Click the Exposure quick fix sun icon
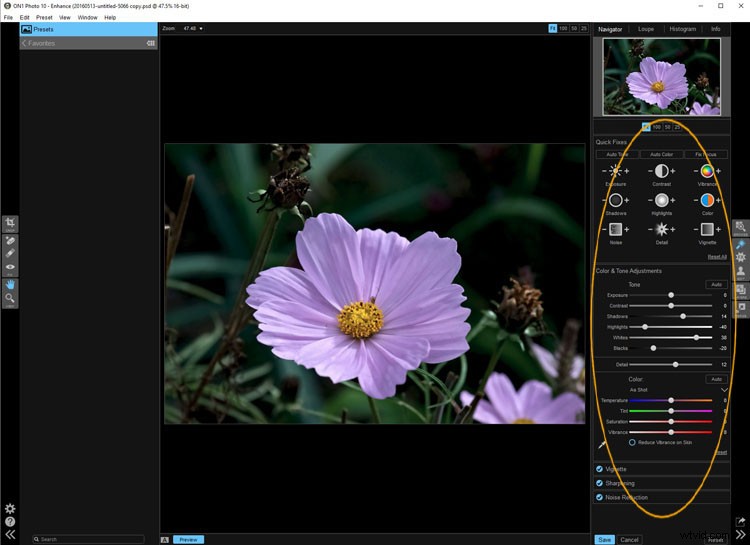Image resolution: width=750 pixels, height=545 pixels. (616, 171)
